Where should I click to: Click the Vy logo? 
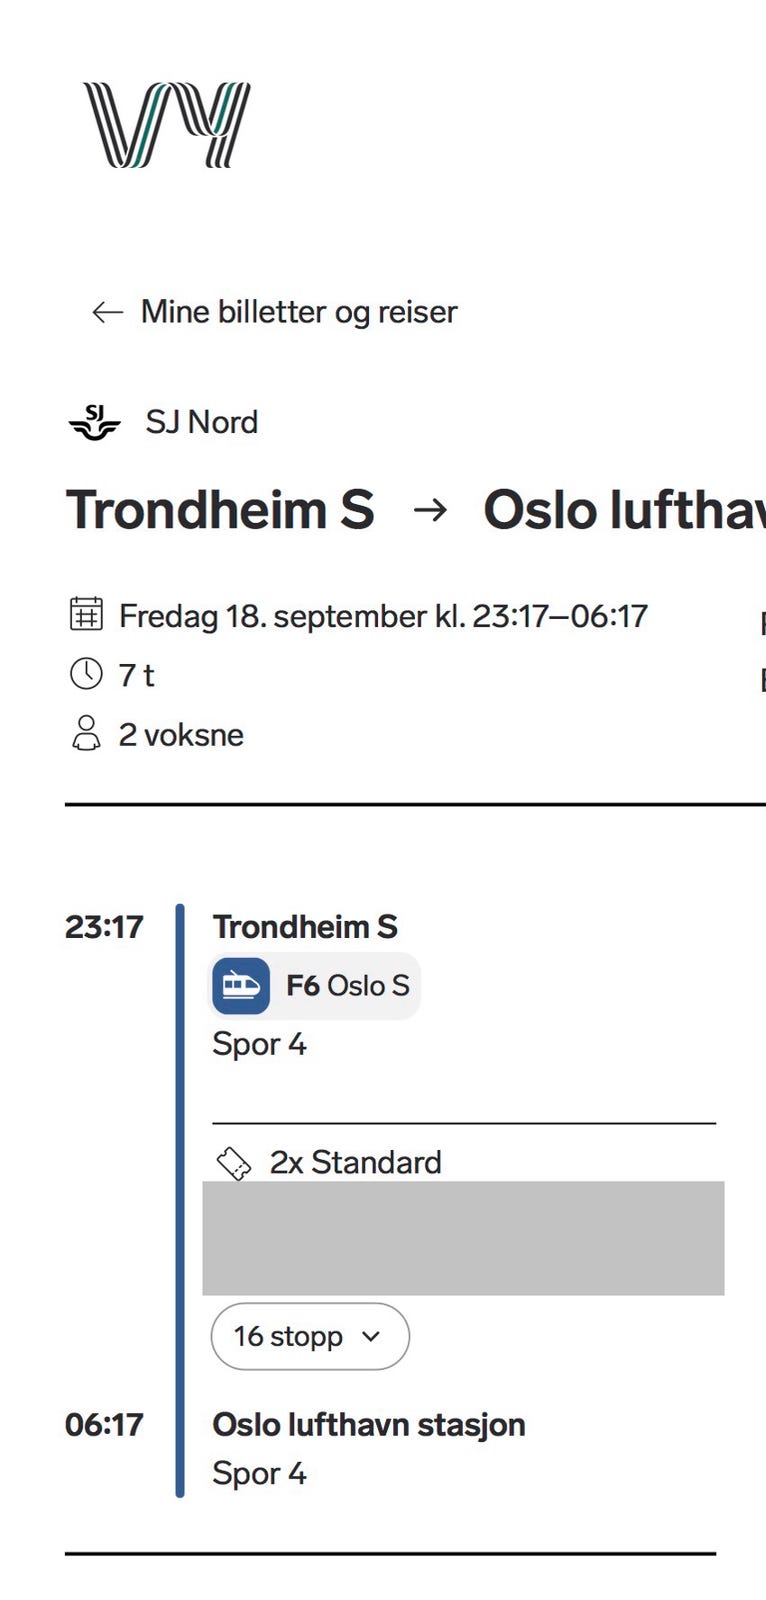(166, 125)
